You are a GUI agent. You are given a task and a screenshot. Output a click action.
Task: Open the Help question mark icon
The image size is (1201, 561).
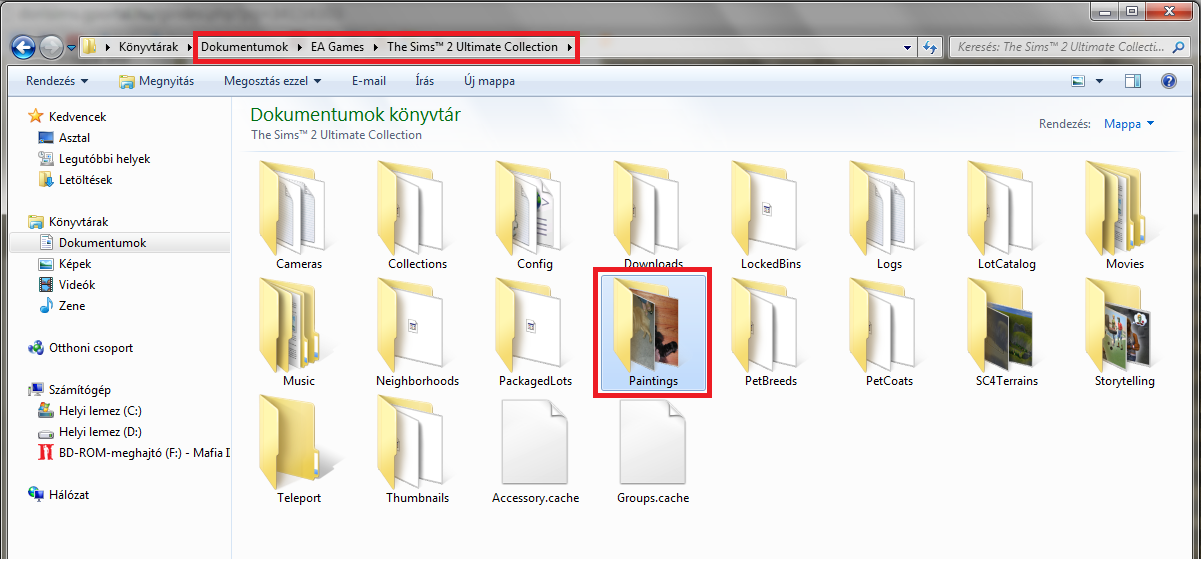coord(1168,81)
